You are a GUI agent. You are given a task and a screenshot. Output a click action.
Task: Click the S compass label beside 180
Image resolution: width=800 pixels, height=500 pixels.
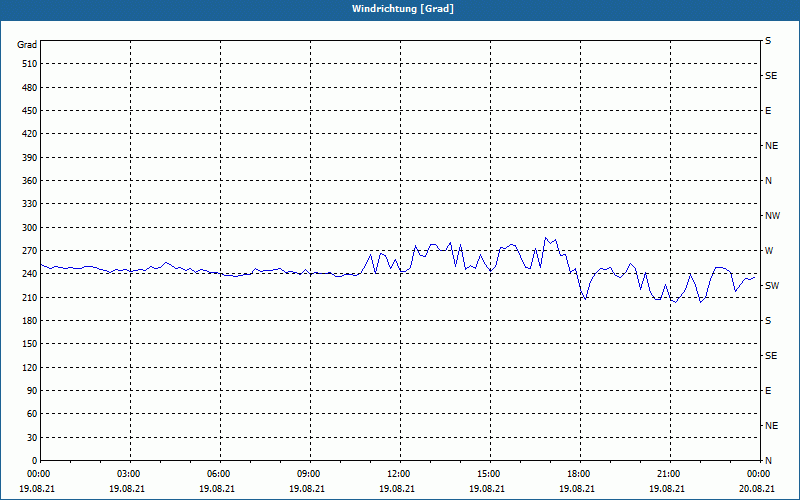coord(768,321)
